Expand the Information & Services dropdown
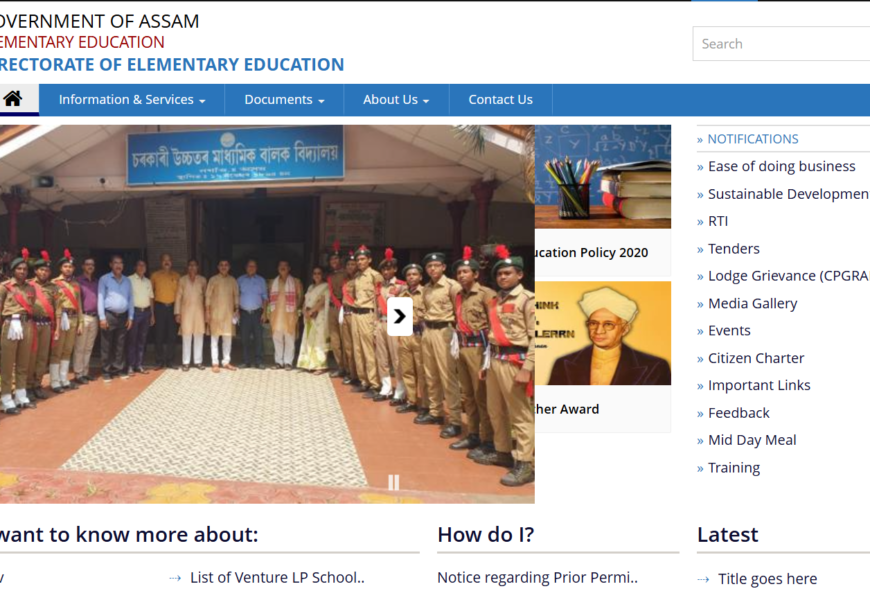This screenshot has height=600, width=870. [131, 100]
